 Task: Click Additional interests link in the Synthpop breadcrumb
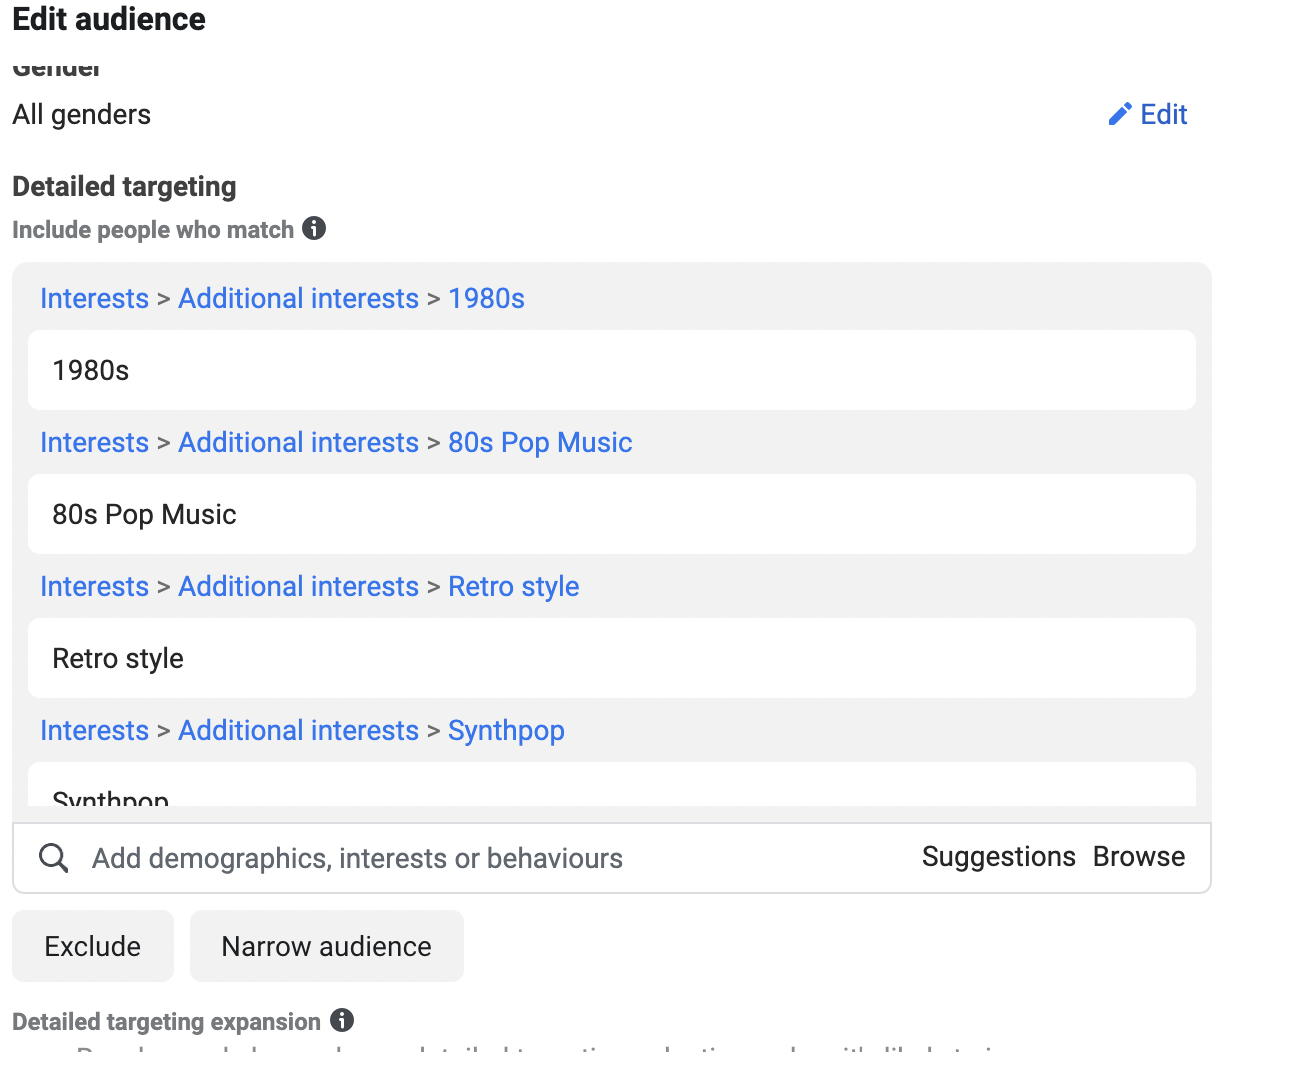coord(298,731)
